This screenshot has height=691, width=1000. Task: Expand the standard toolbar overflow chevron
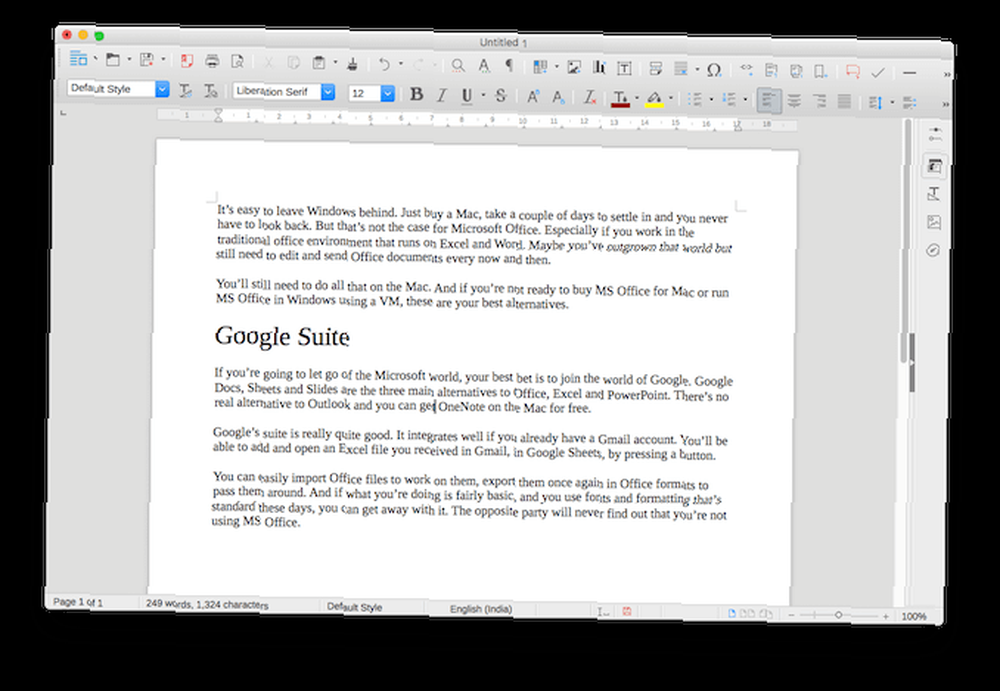[x=947, y=75]
